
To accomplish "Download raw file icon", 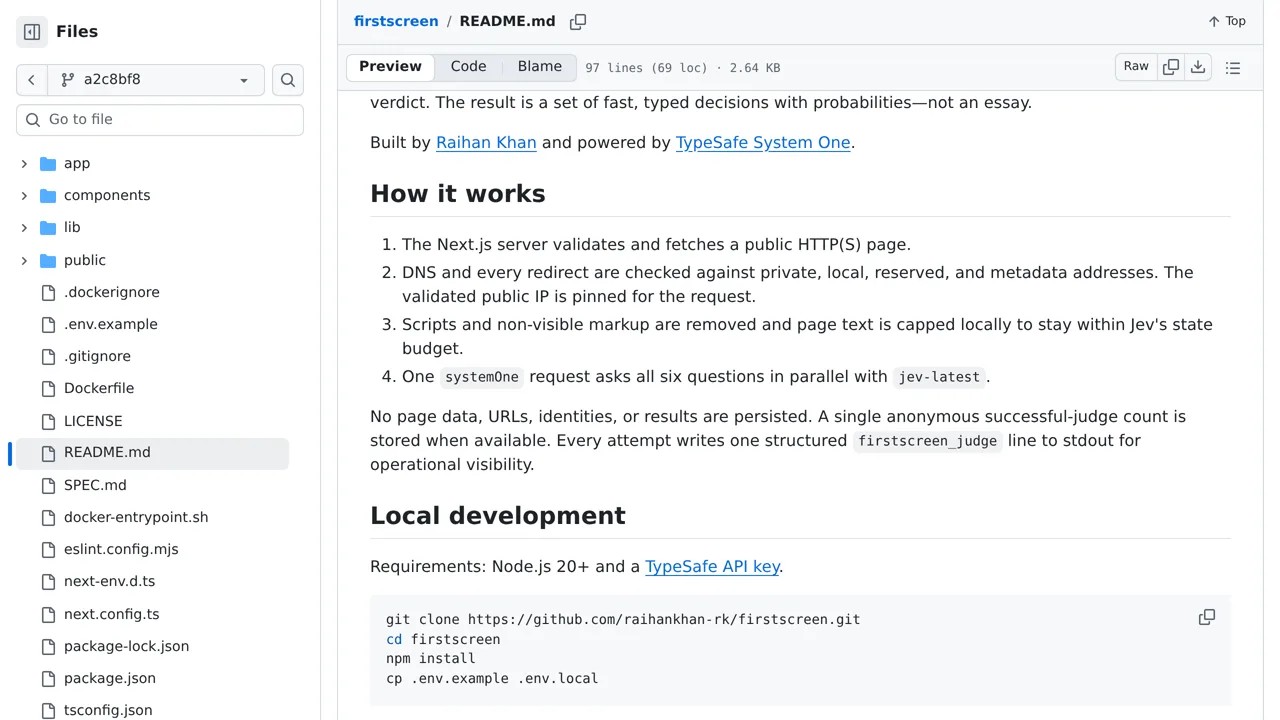I will [x=1198, y=67].
